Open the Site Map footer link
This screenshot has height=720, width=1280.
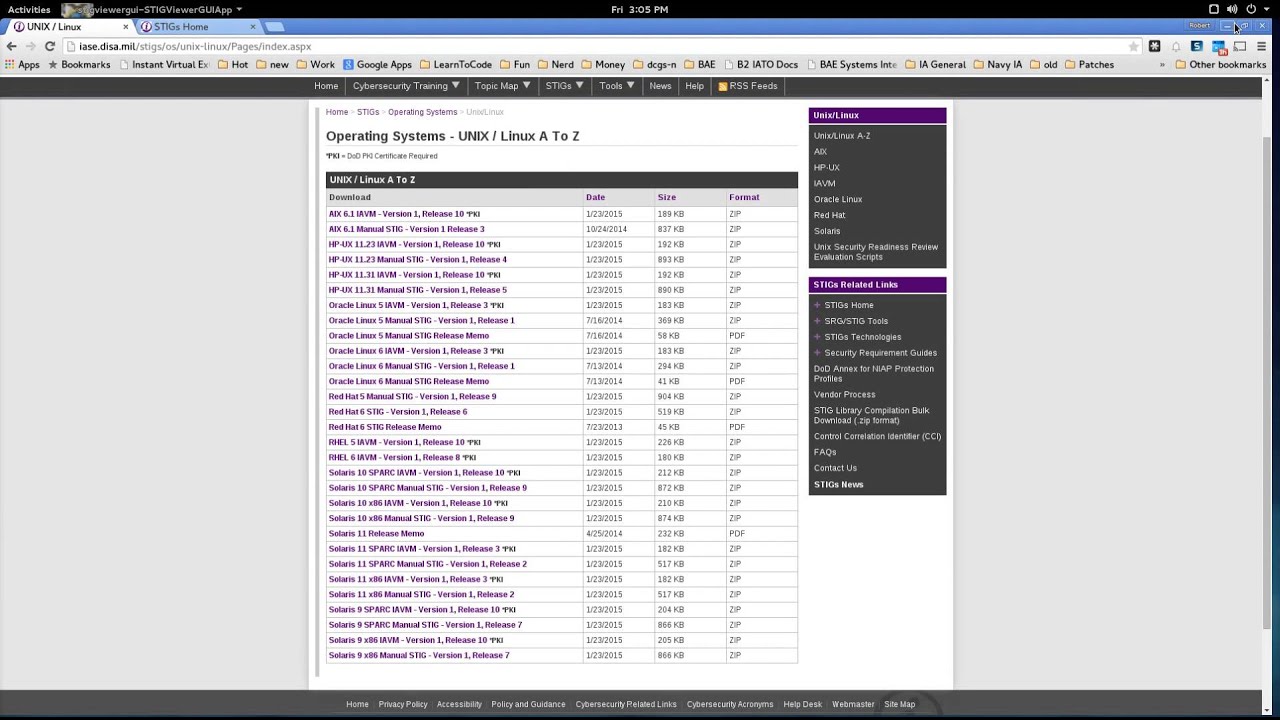click(899, 704)
